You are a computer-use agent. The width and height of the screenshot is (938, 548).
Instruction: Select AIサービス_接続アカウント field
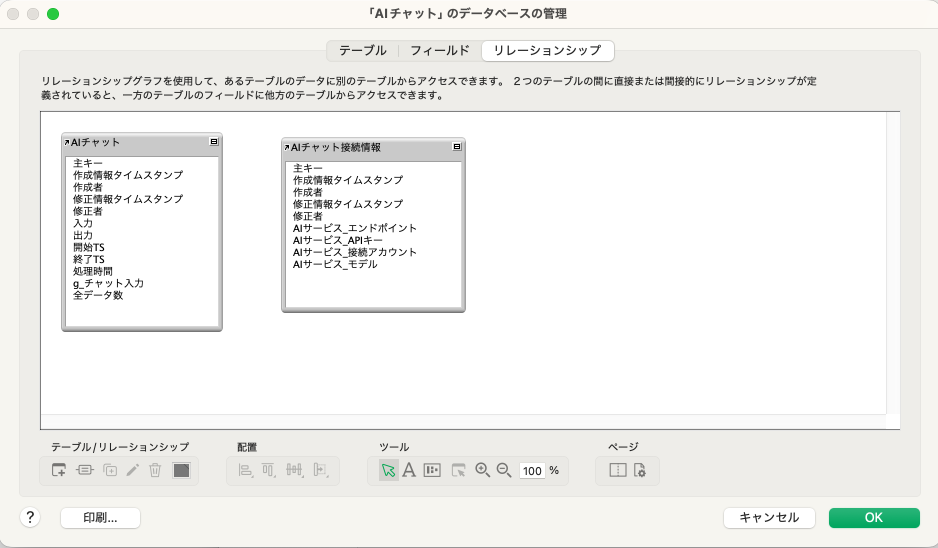(x=355, y=252)
